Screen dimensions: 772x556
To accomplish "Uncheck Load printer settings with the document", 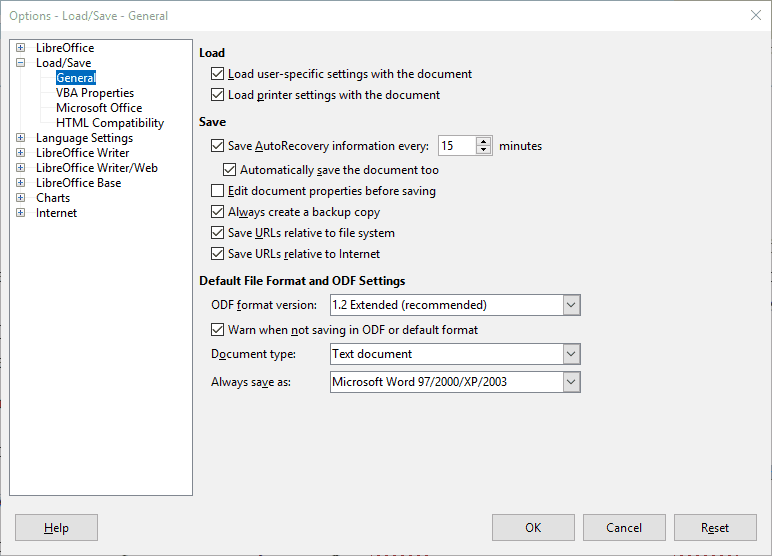I will 217,95.
